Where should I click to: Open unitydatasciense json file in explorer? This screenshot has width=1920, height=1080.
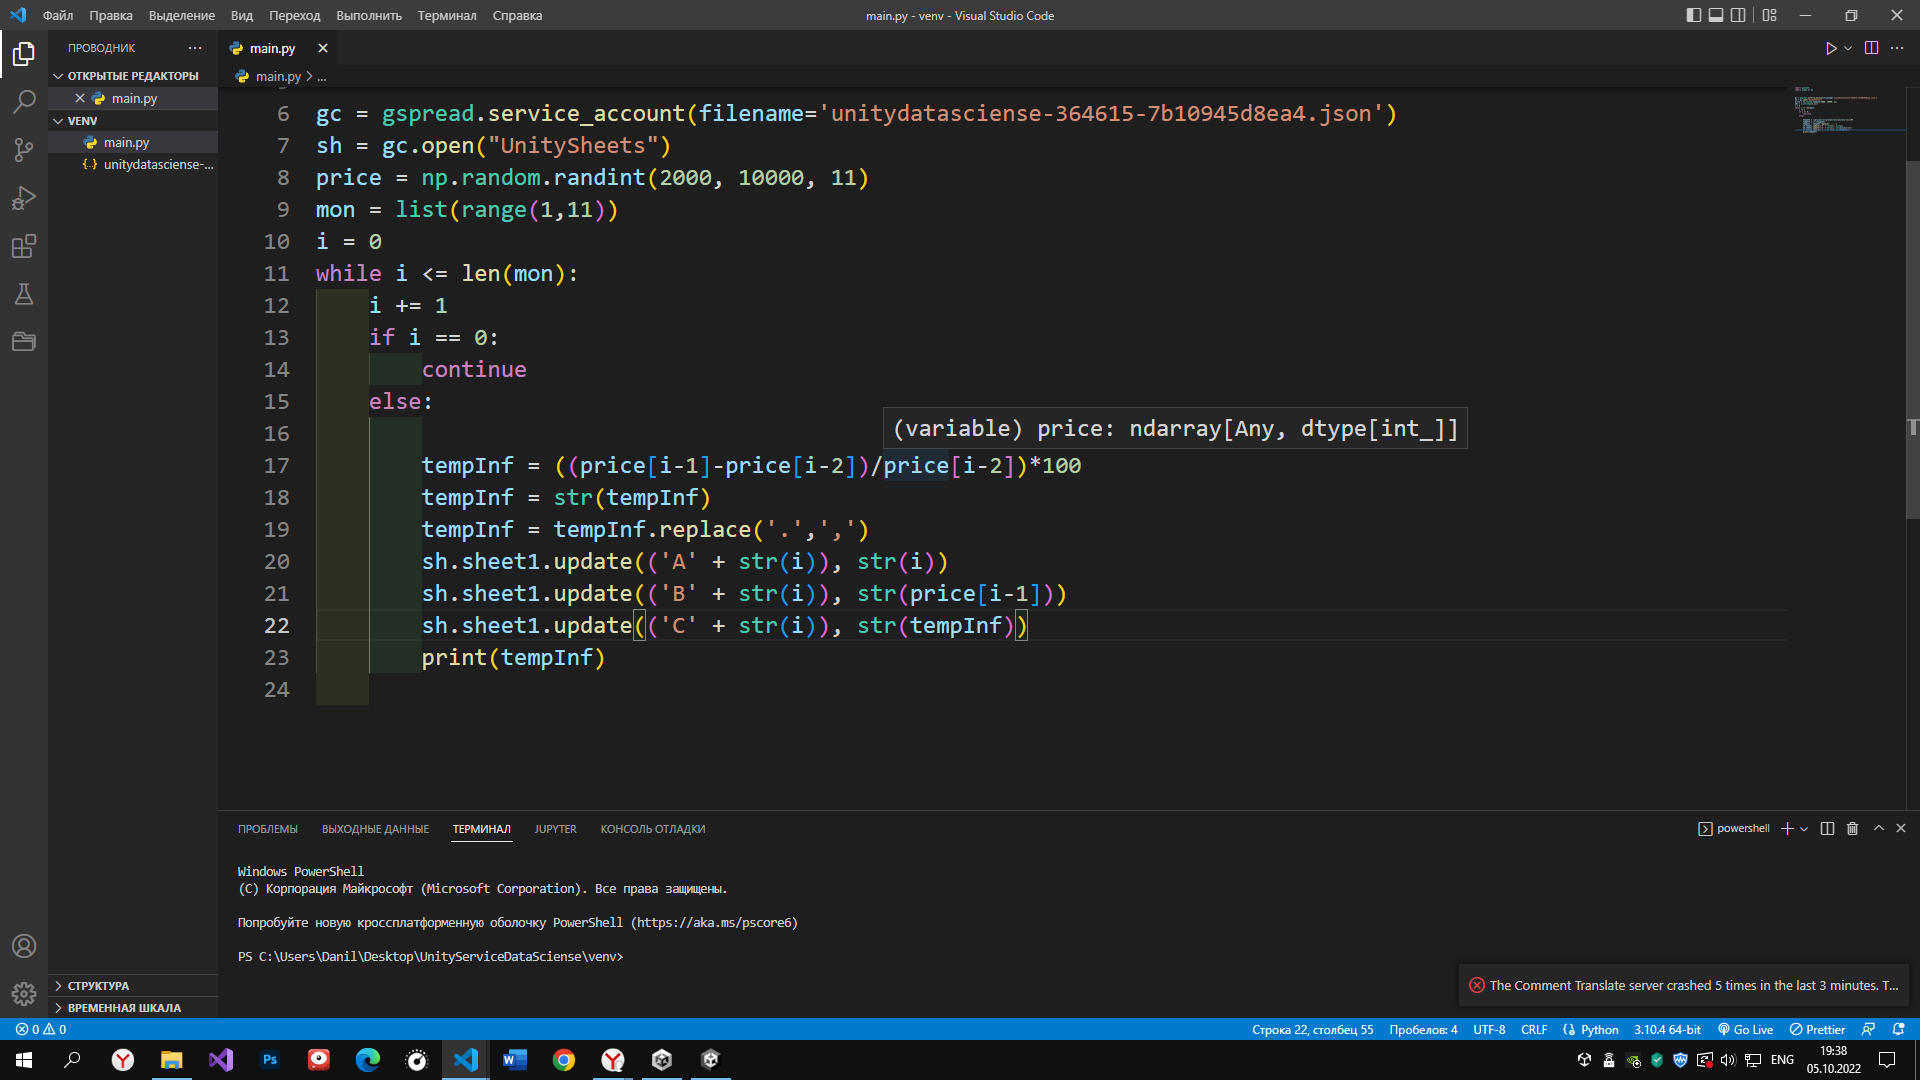click(149, 164)
